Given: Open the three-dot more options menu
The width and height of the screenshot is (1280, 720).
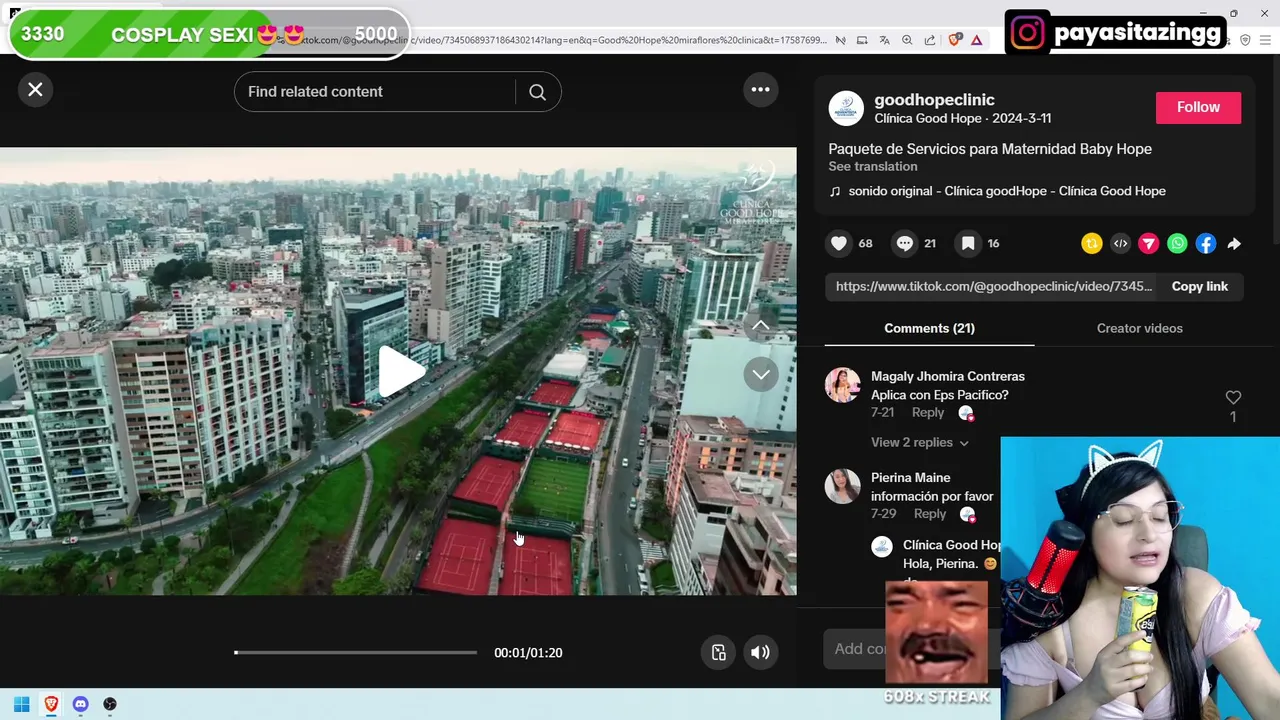Looking at the screenshot, I should point(761,90).
